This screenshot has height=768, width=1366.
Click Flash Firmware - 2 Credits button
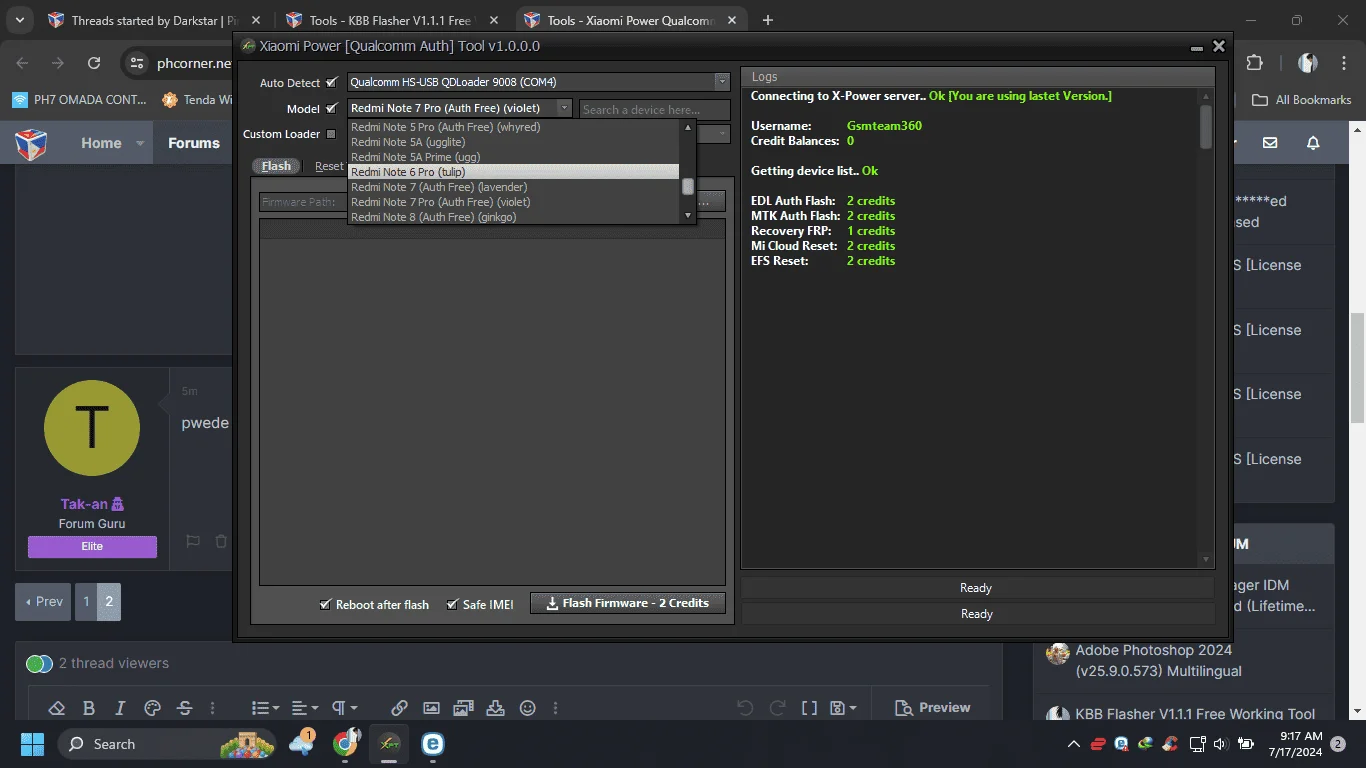(627, 603)
